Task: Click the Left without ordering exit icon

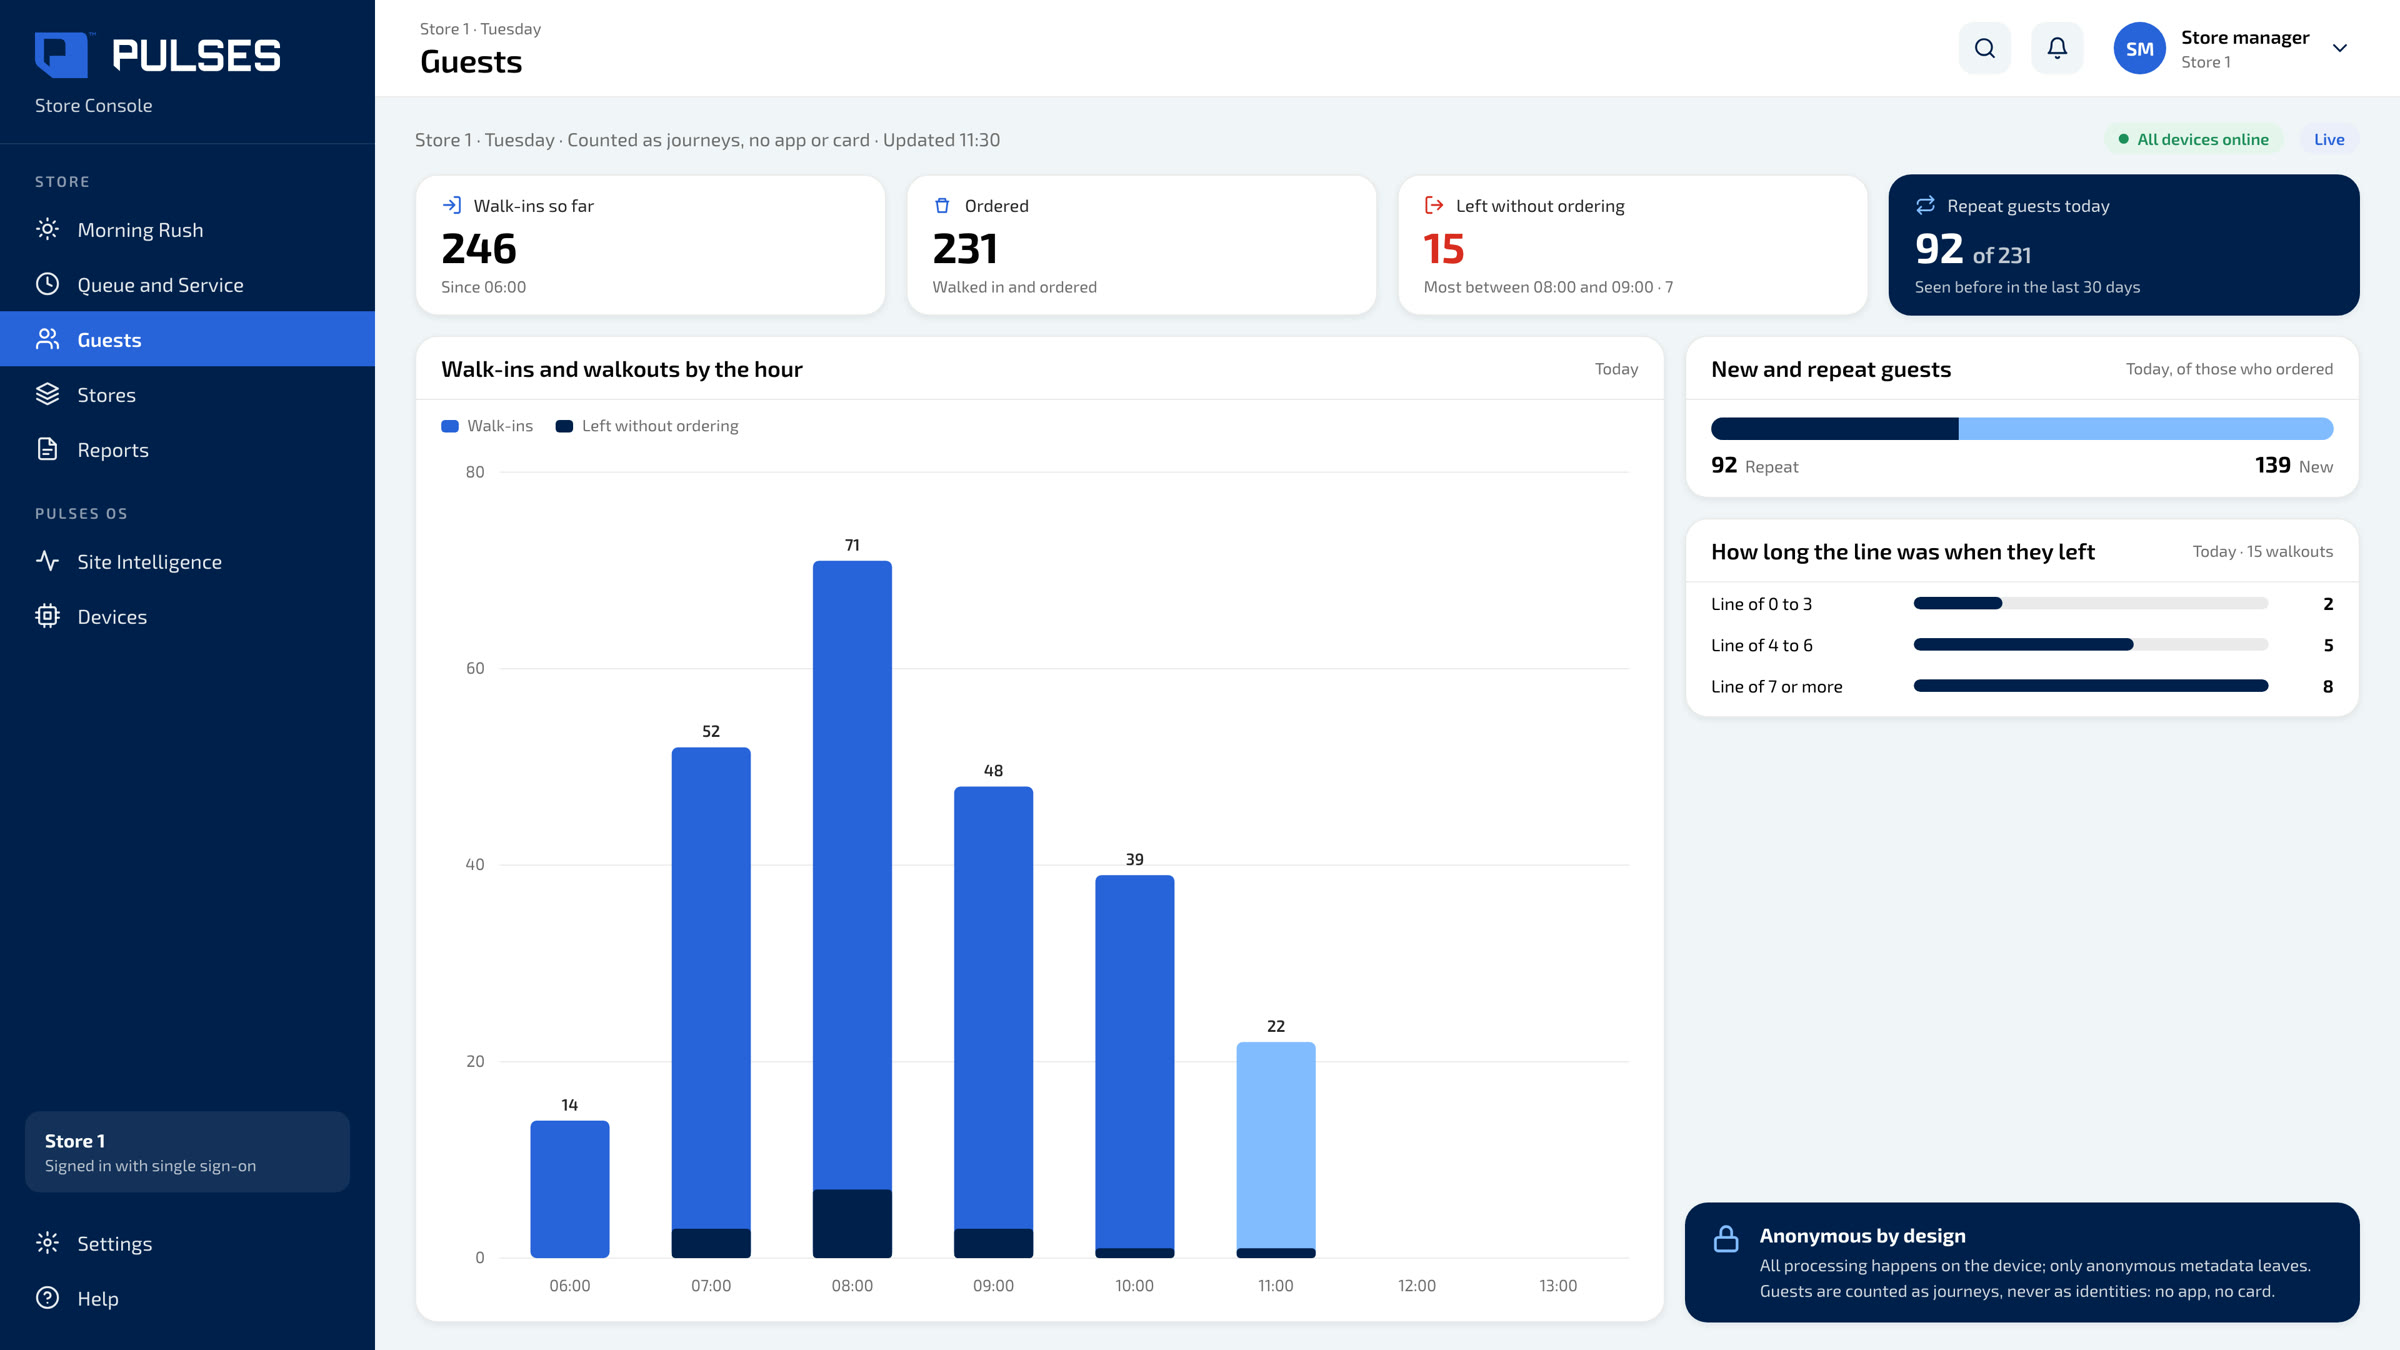Action: [1434, 205]
